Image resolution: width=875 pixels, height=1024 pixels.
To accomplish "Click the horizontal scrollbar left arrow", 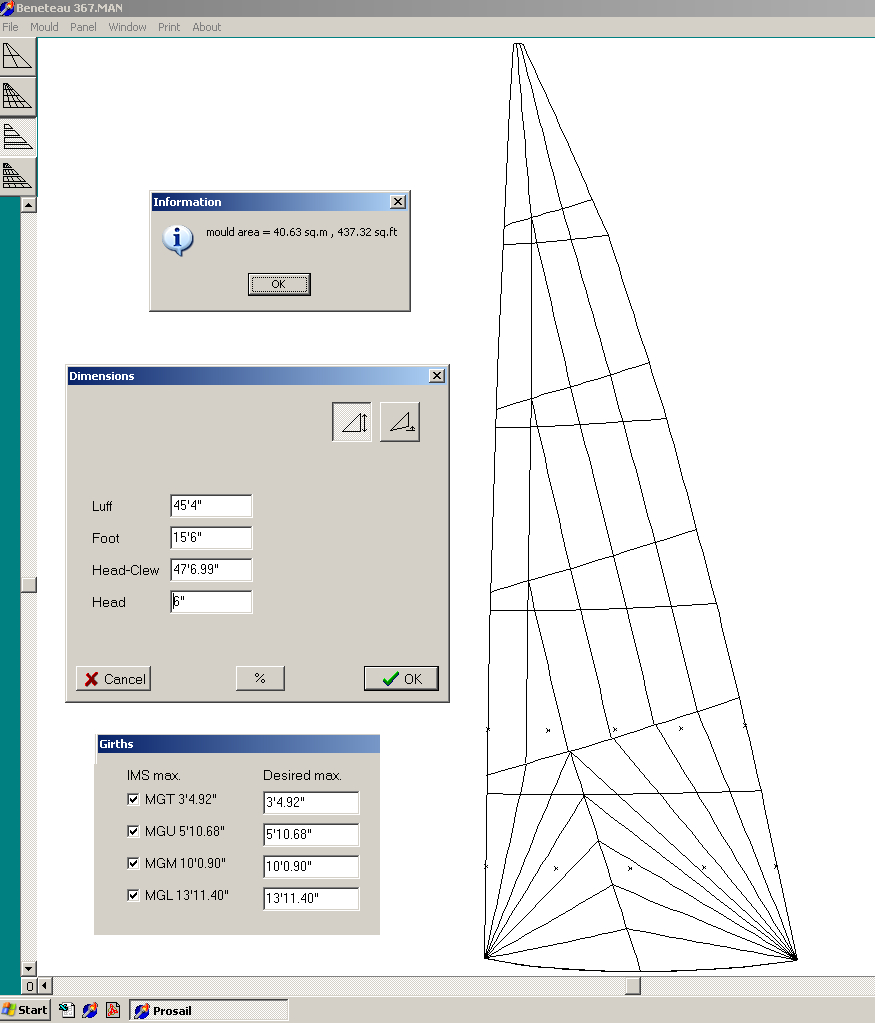I will pos(45,985).
